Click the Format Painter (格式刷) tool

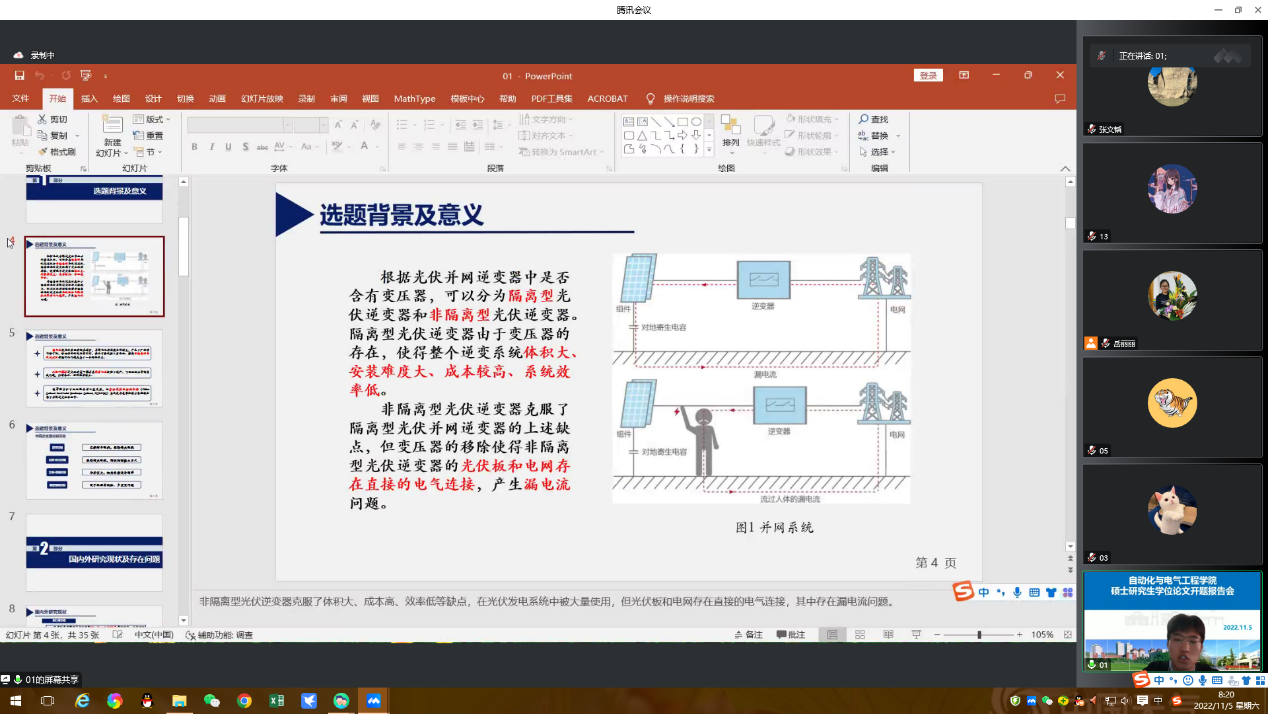coord(56,152)
